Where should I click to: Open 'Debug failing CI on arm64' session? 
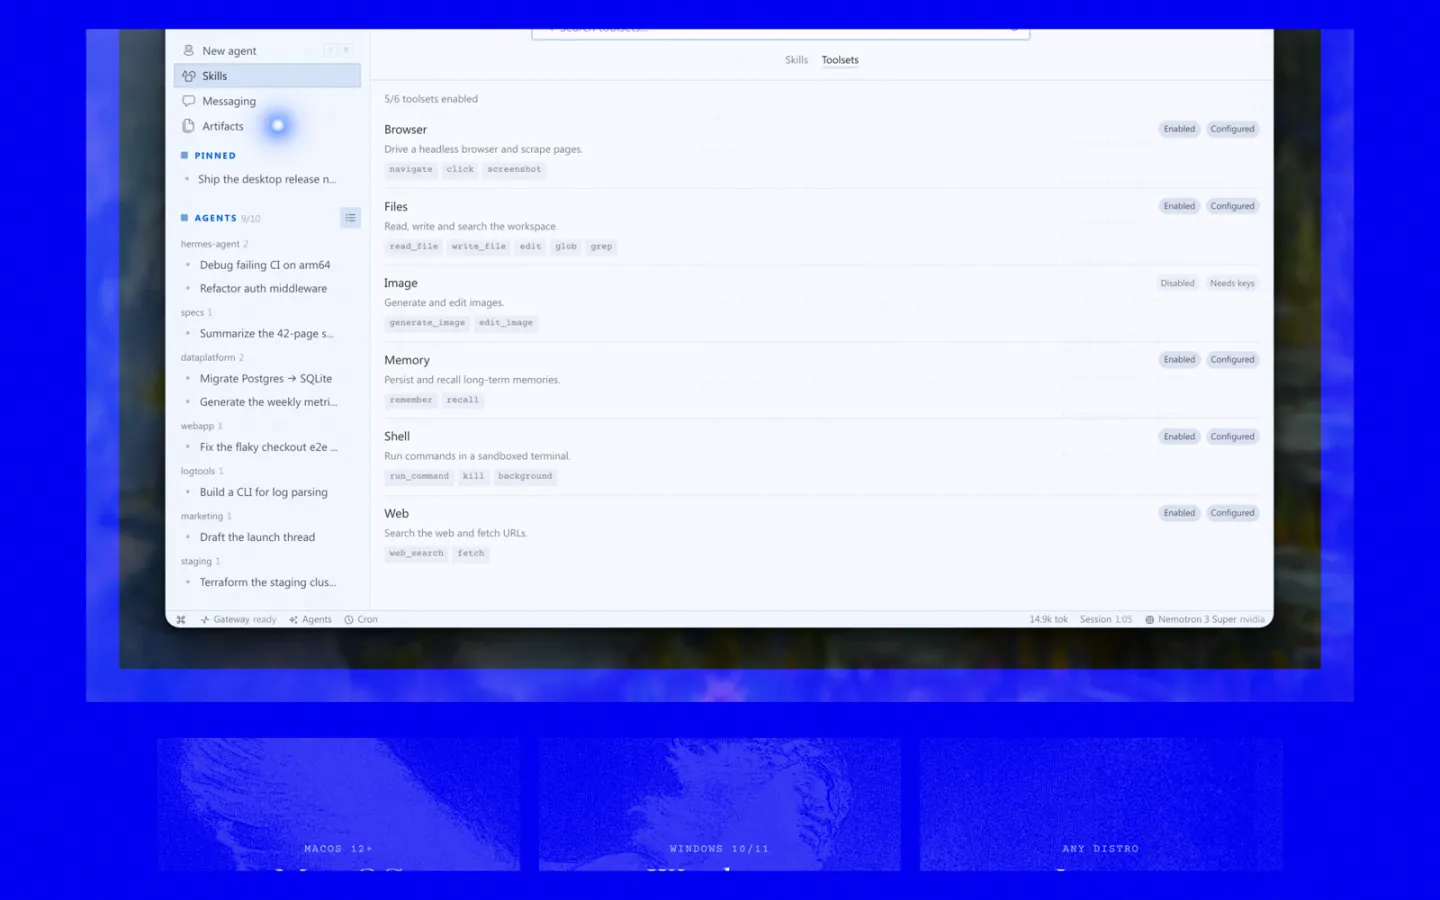(x=265, y=265)
